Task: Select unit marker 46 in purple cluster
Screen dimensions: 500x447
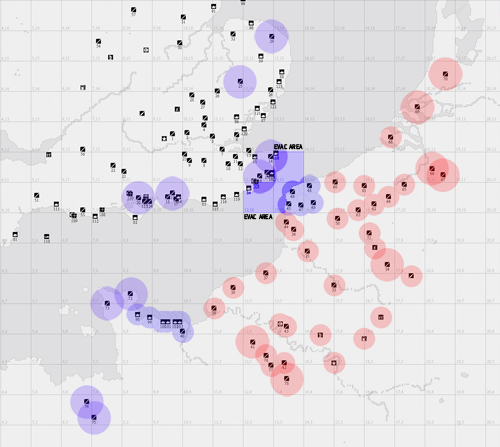Action: tap(292, 192)
